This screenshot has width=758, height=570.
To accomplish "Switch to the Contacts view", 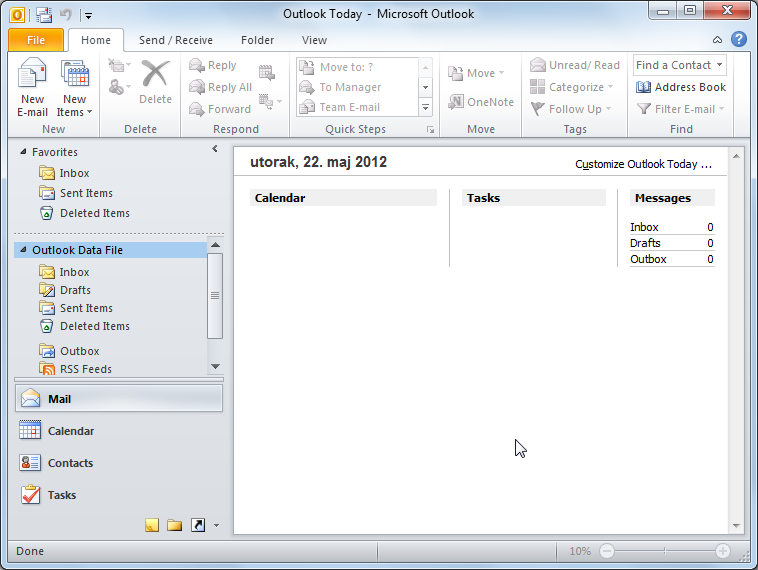I will [x=119, y=463].
